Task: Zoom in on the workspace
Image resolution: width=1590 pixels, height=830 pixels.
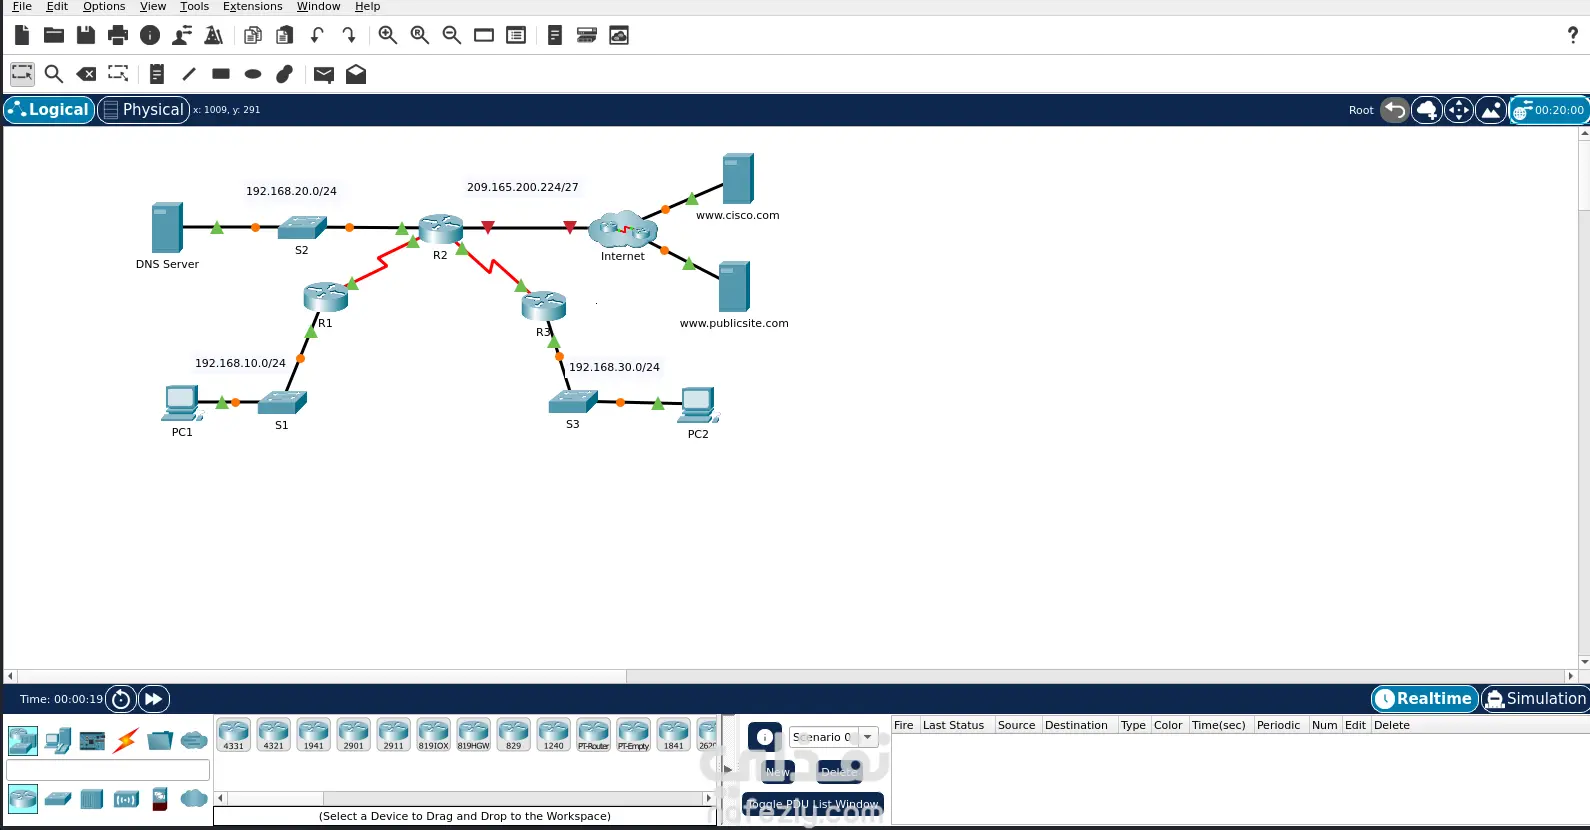Action: tap(388, 36)
